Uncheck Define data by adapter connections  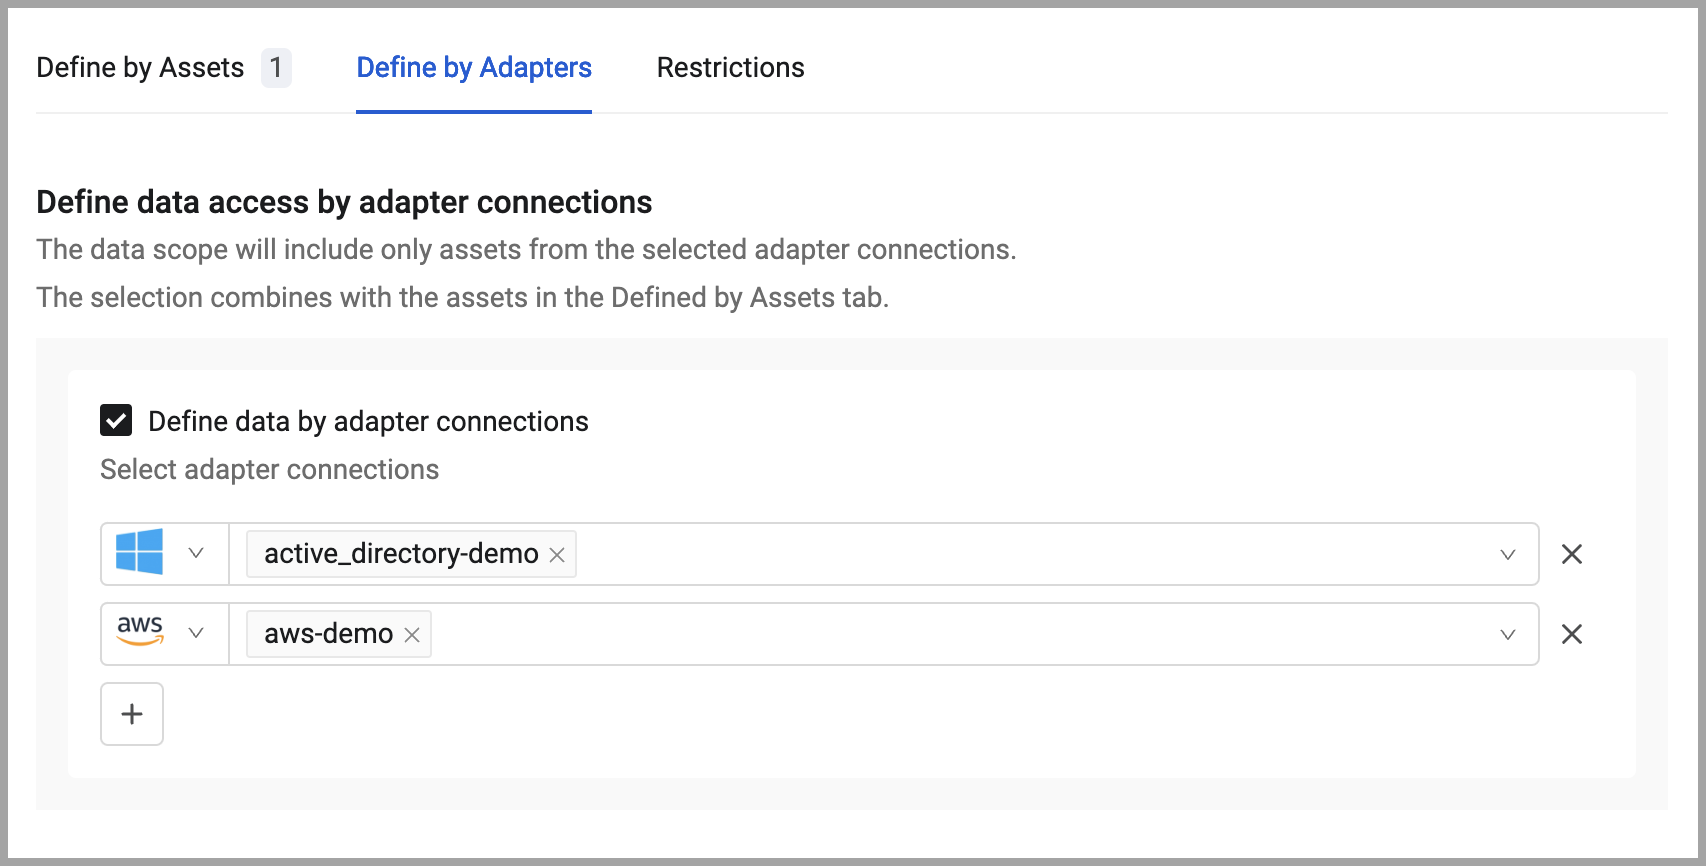point(116,421)
